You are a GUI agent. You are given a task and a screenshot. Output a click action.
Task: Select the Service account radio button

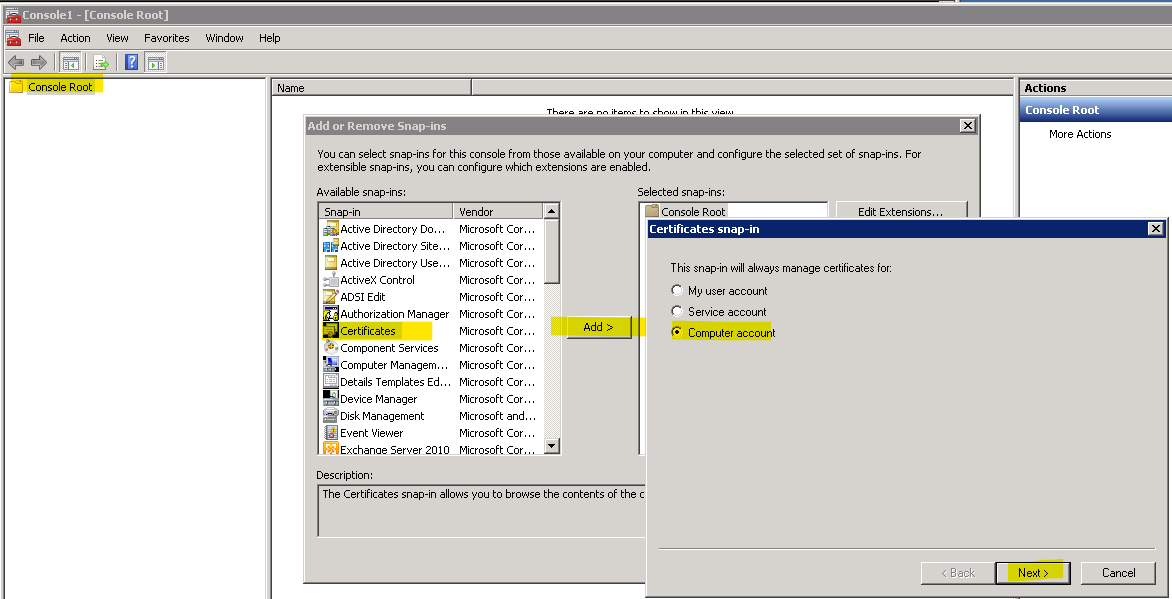677,312
